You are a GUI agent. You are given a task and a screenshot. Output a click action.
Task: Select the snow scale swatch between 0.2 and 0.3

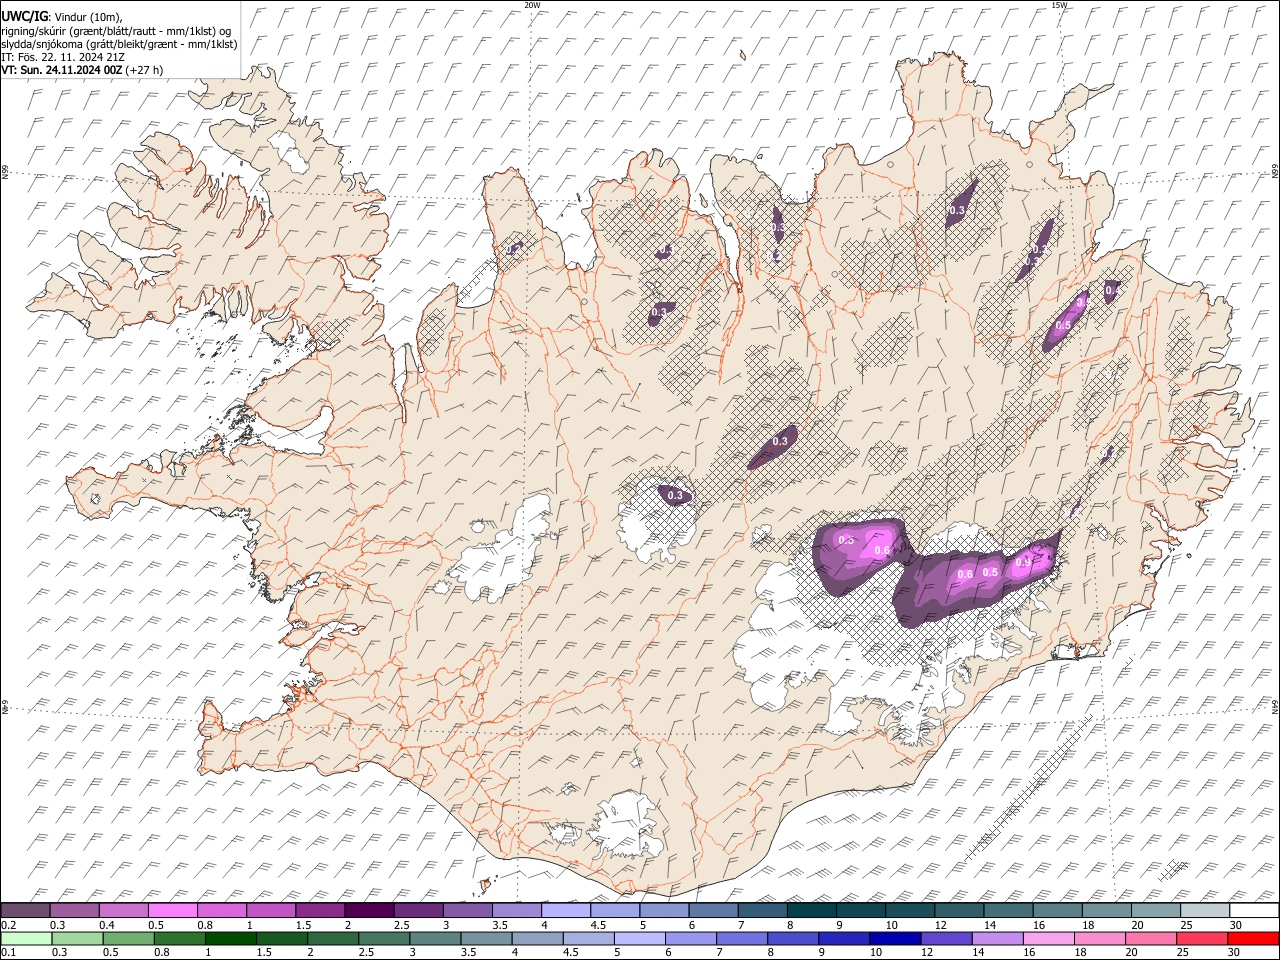(x=25, y=911)
